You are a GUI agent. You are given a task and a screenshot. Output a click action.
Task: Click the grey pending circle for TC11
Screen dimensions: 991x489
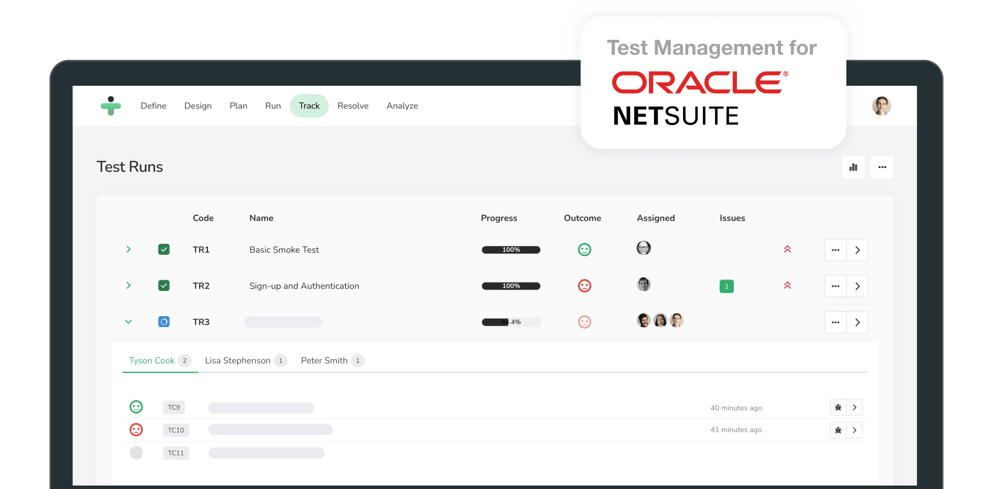coord(136,452)
